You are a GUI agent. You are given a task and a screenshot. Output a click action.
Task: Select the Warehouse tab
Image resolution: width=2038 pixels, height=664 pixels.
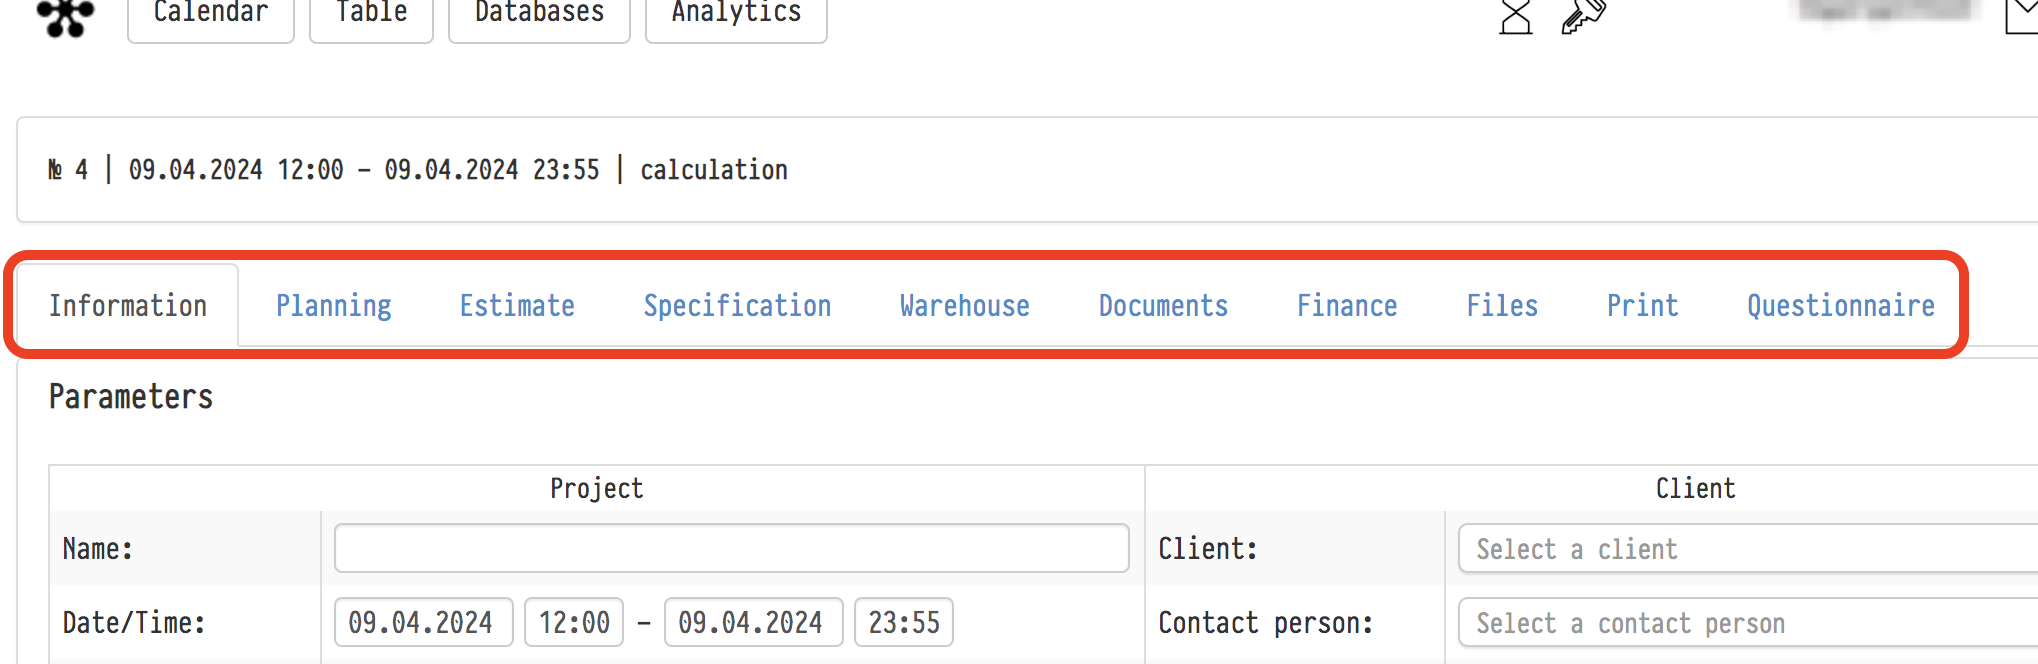click(x=964, y=306)
